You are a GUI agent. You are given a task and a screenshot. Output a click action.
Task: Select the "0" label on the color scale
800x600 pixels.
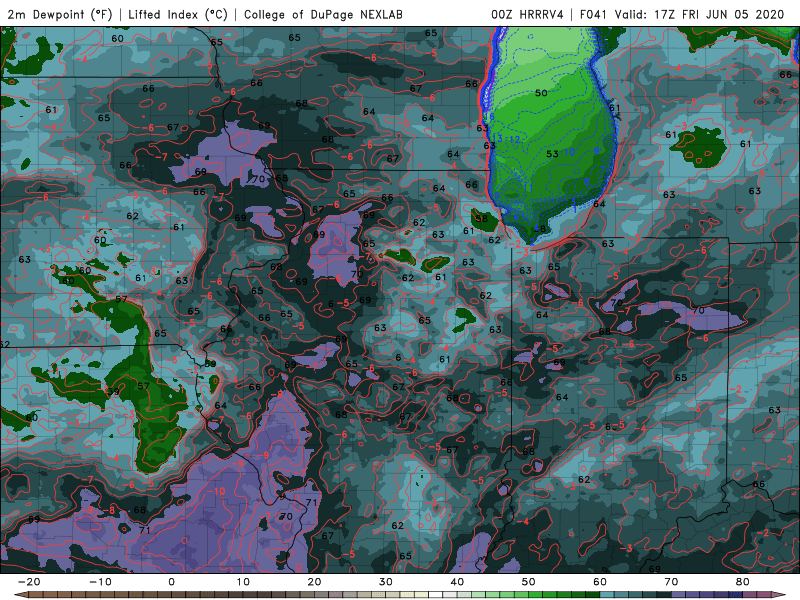click(x=171, y=582)
